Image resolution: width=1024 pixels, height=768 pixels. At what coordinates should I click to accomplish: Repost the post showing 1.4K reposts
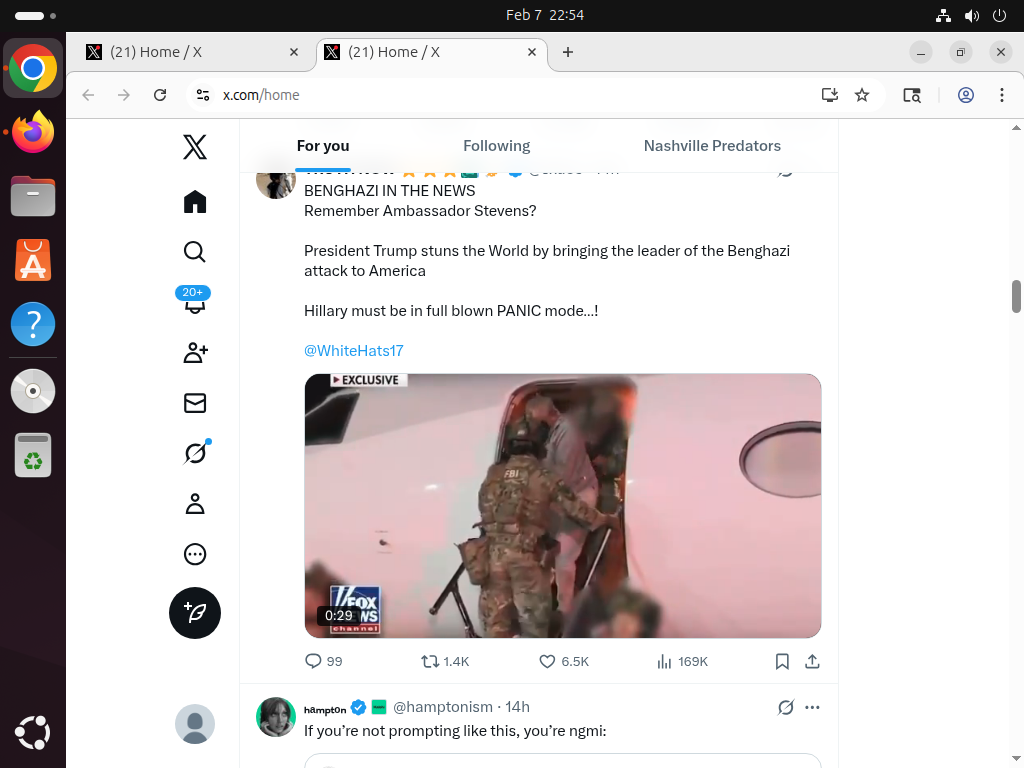[x=430, y=662]
